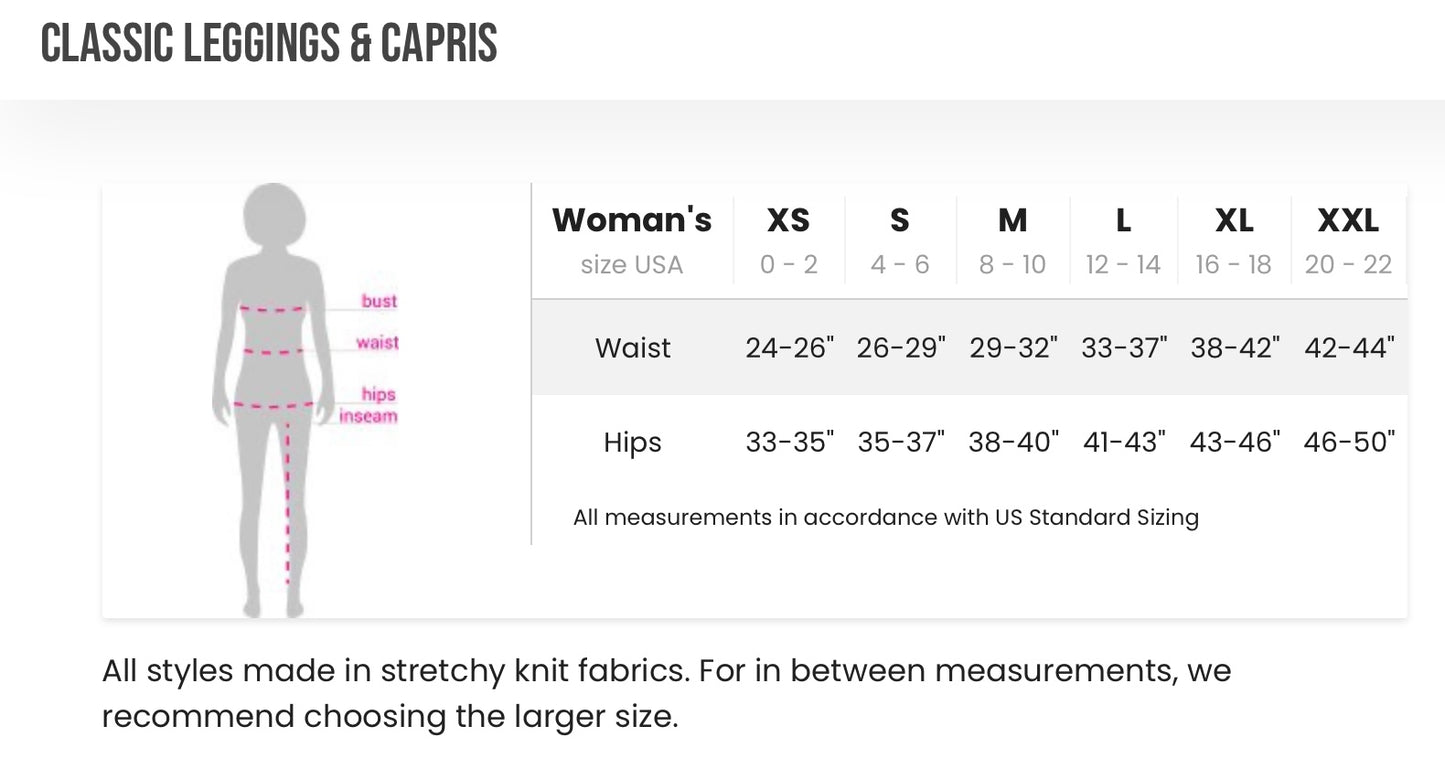The image size is (1445, 769).
Task: Select the XS size column header
Action: [x=788, y=220]
